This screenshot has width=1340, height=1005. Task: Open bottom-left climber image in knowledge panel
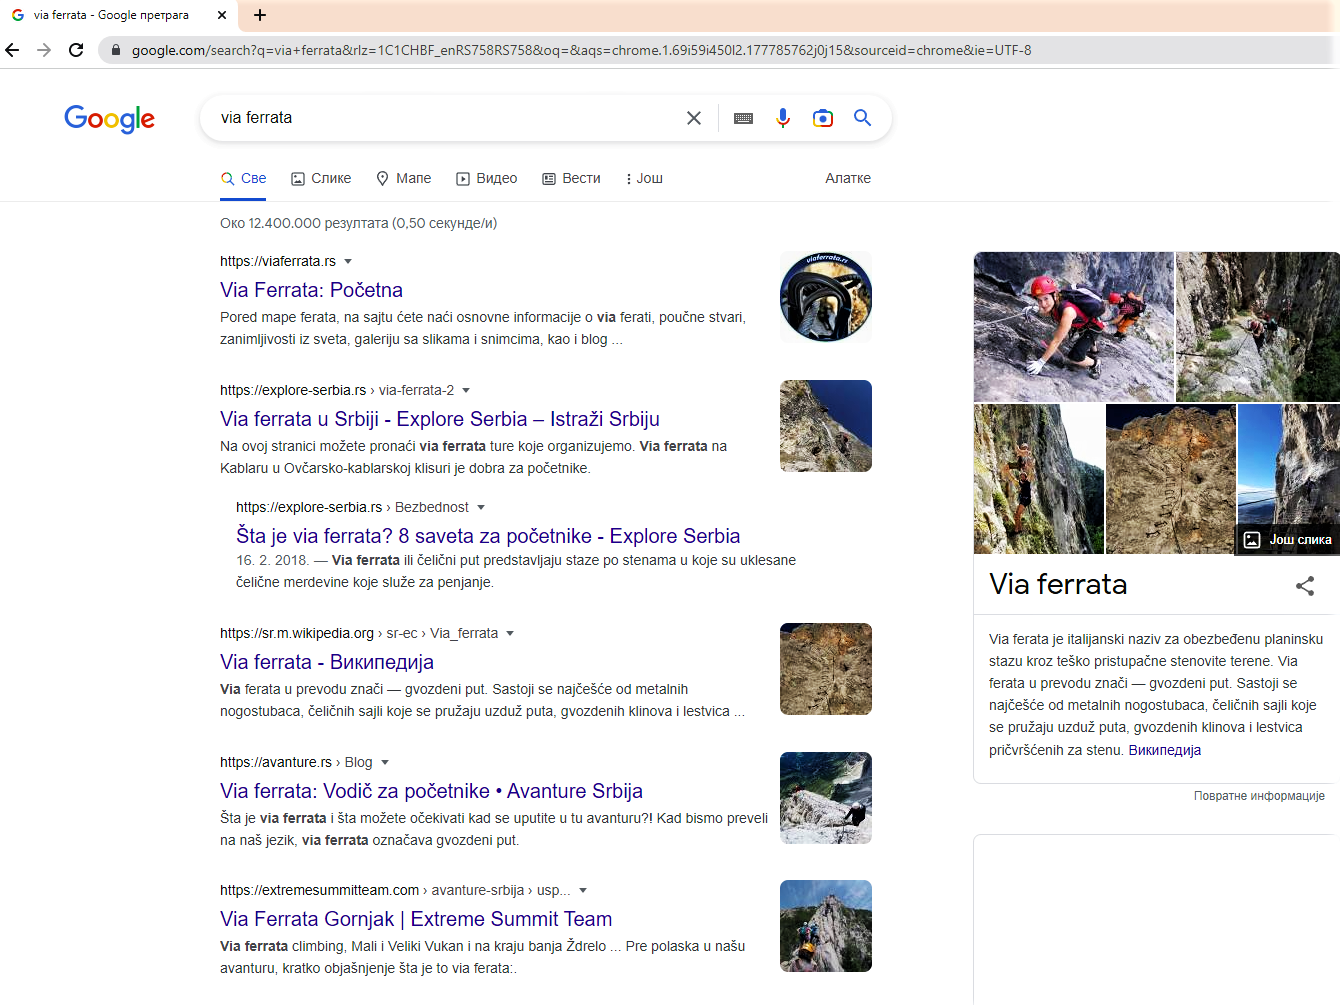1039,479
